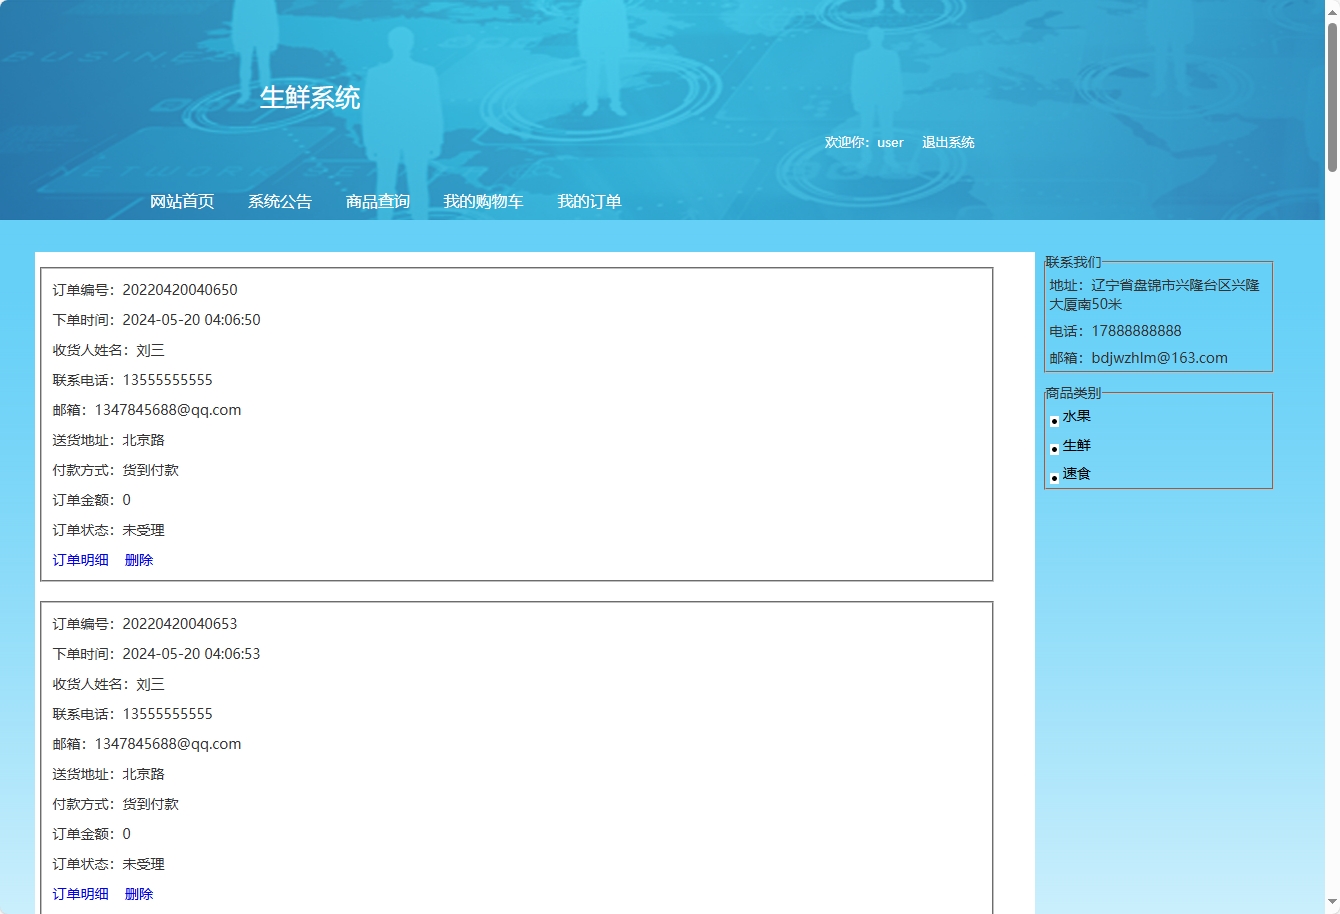Go to 系统公告 in navigation bar
The height and width of the screenshot is (914, 1340).
[280, 202]
